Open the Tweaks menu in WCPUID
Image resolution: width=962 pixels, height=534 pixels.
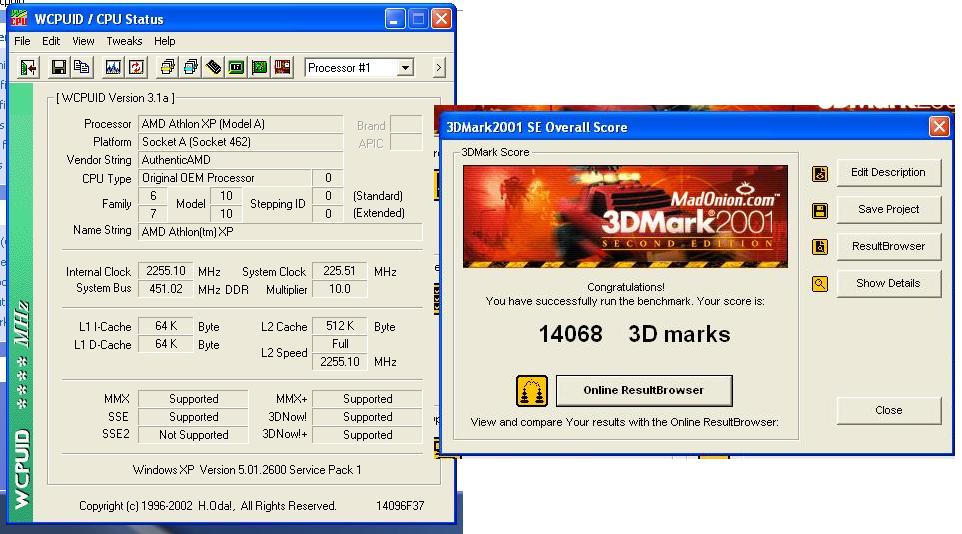tap(124, 41)
